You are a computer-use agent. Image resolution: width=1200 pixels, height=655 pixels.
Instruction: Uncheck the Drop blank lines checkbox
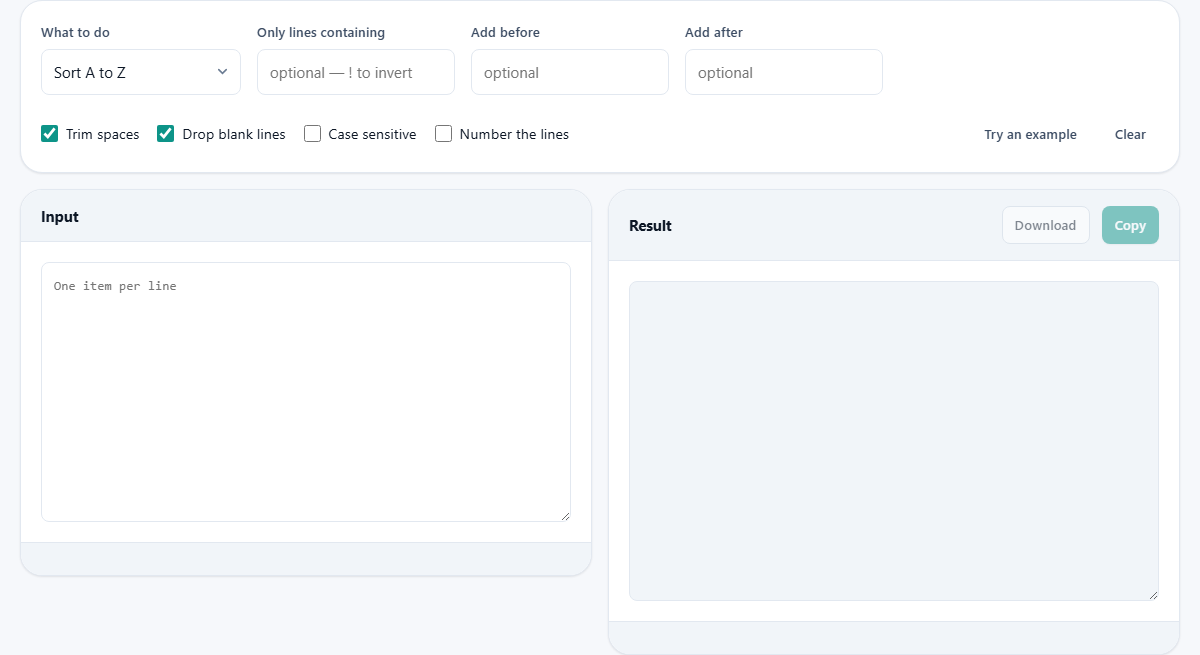coord(166,134)
